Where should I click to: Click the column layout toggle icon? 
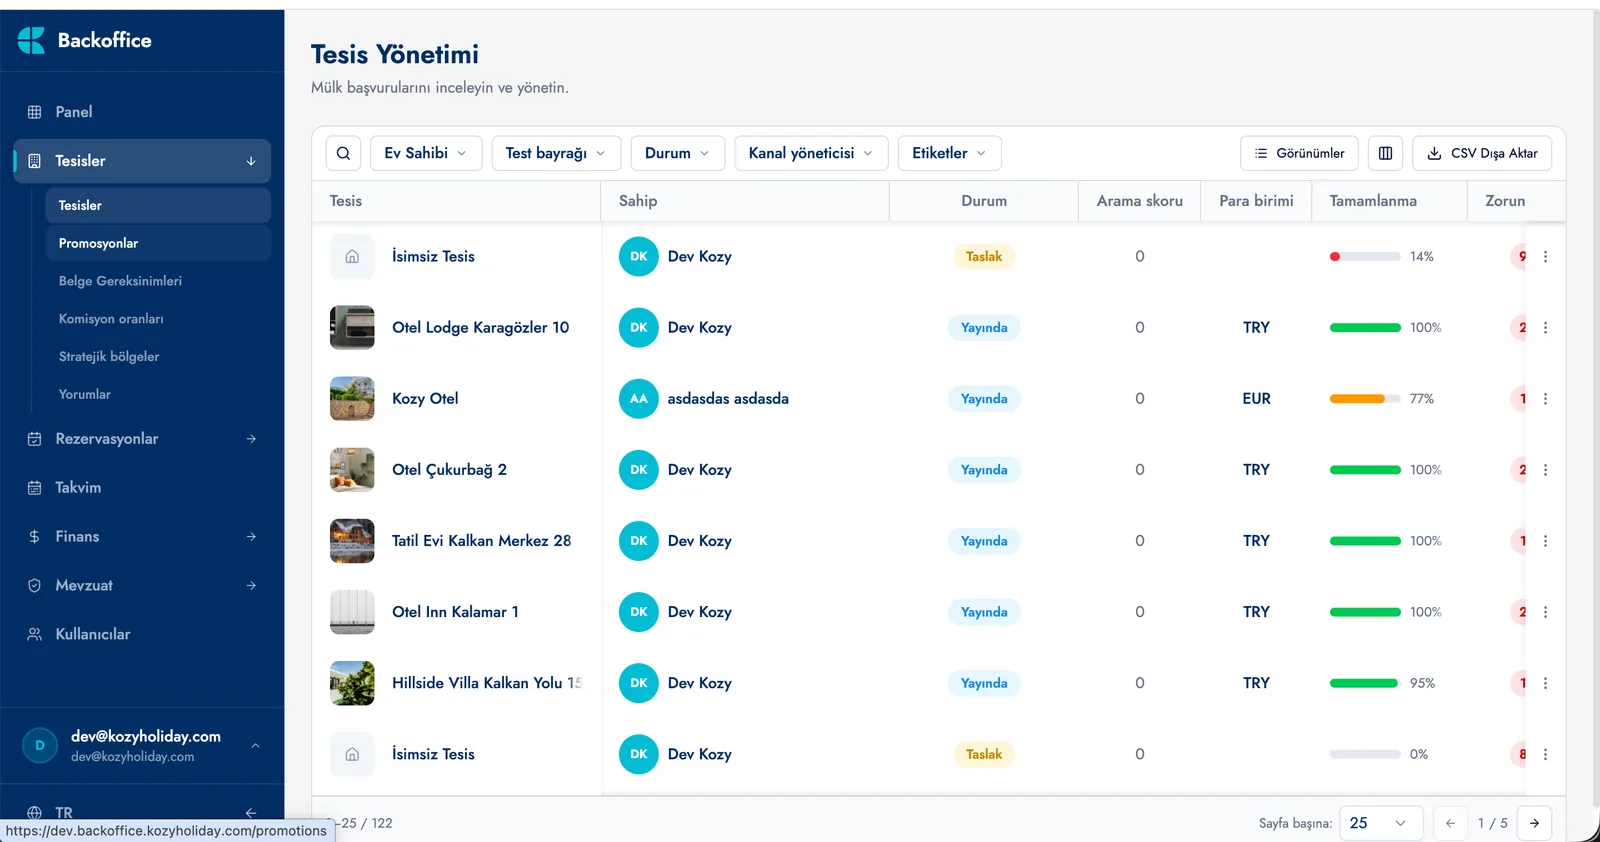[x=1385, y=153]
